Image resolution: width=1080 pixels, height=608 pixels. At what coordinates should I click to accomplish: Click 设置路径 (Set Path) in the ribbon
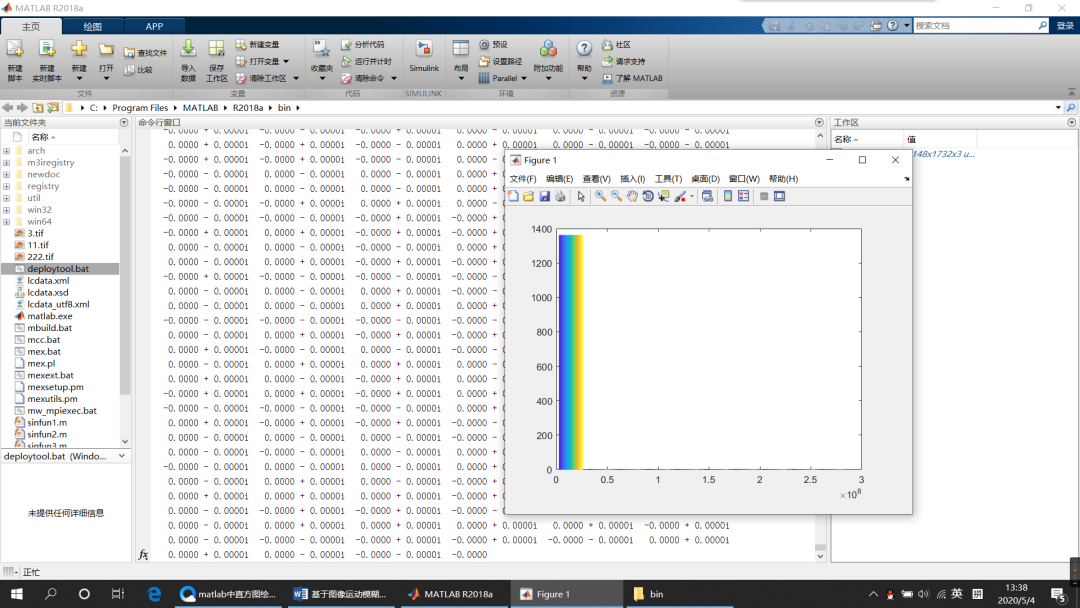tap(501, 61)
